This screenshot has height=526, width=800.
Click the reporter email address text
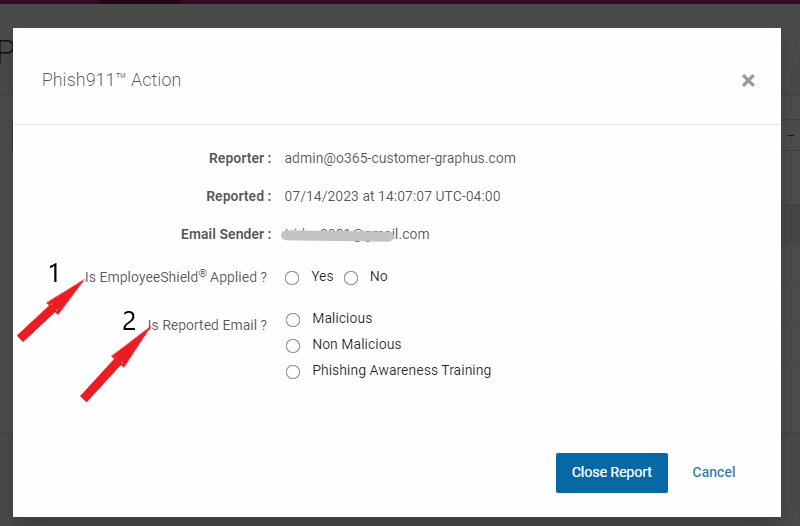[x=400, y=158]
